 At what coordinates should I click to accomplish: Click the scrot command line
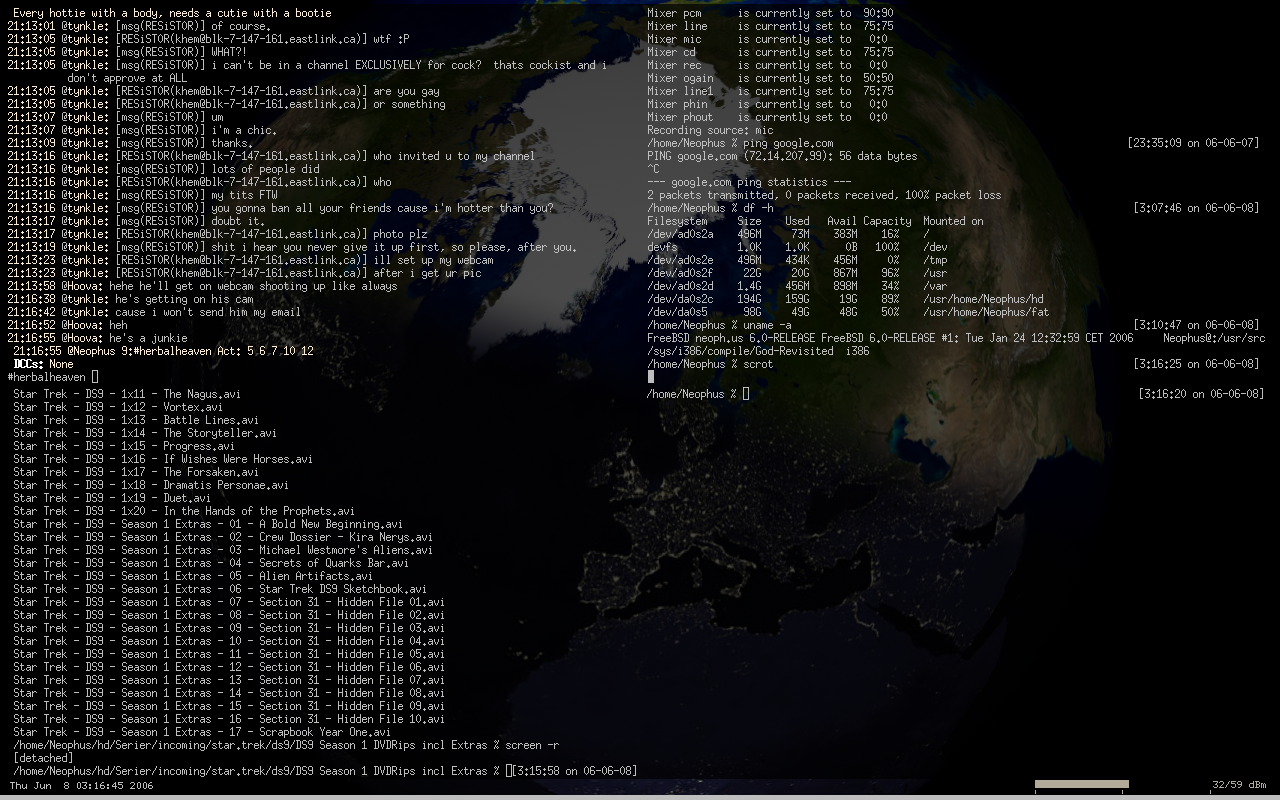click(x=710, y=364)
